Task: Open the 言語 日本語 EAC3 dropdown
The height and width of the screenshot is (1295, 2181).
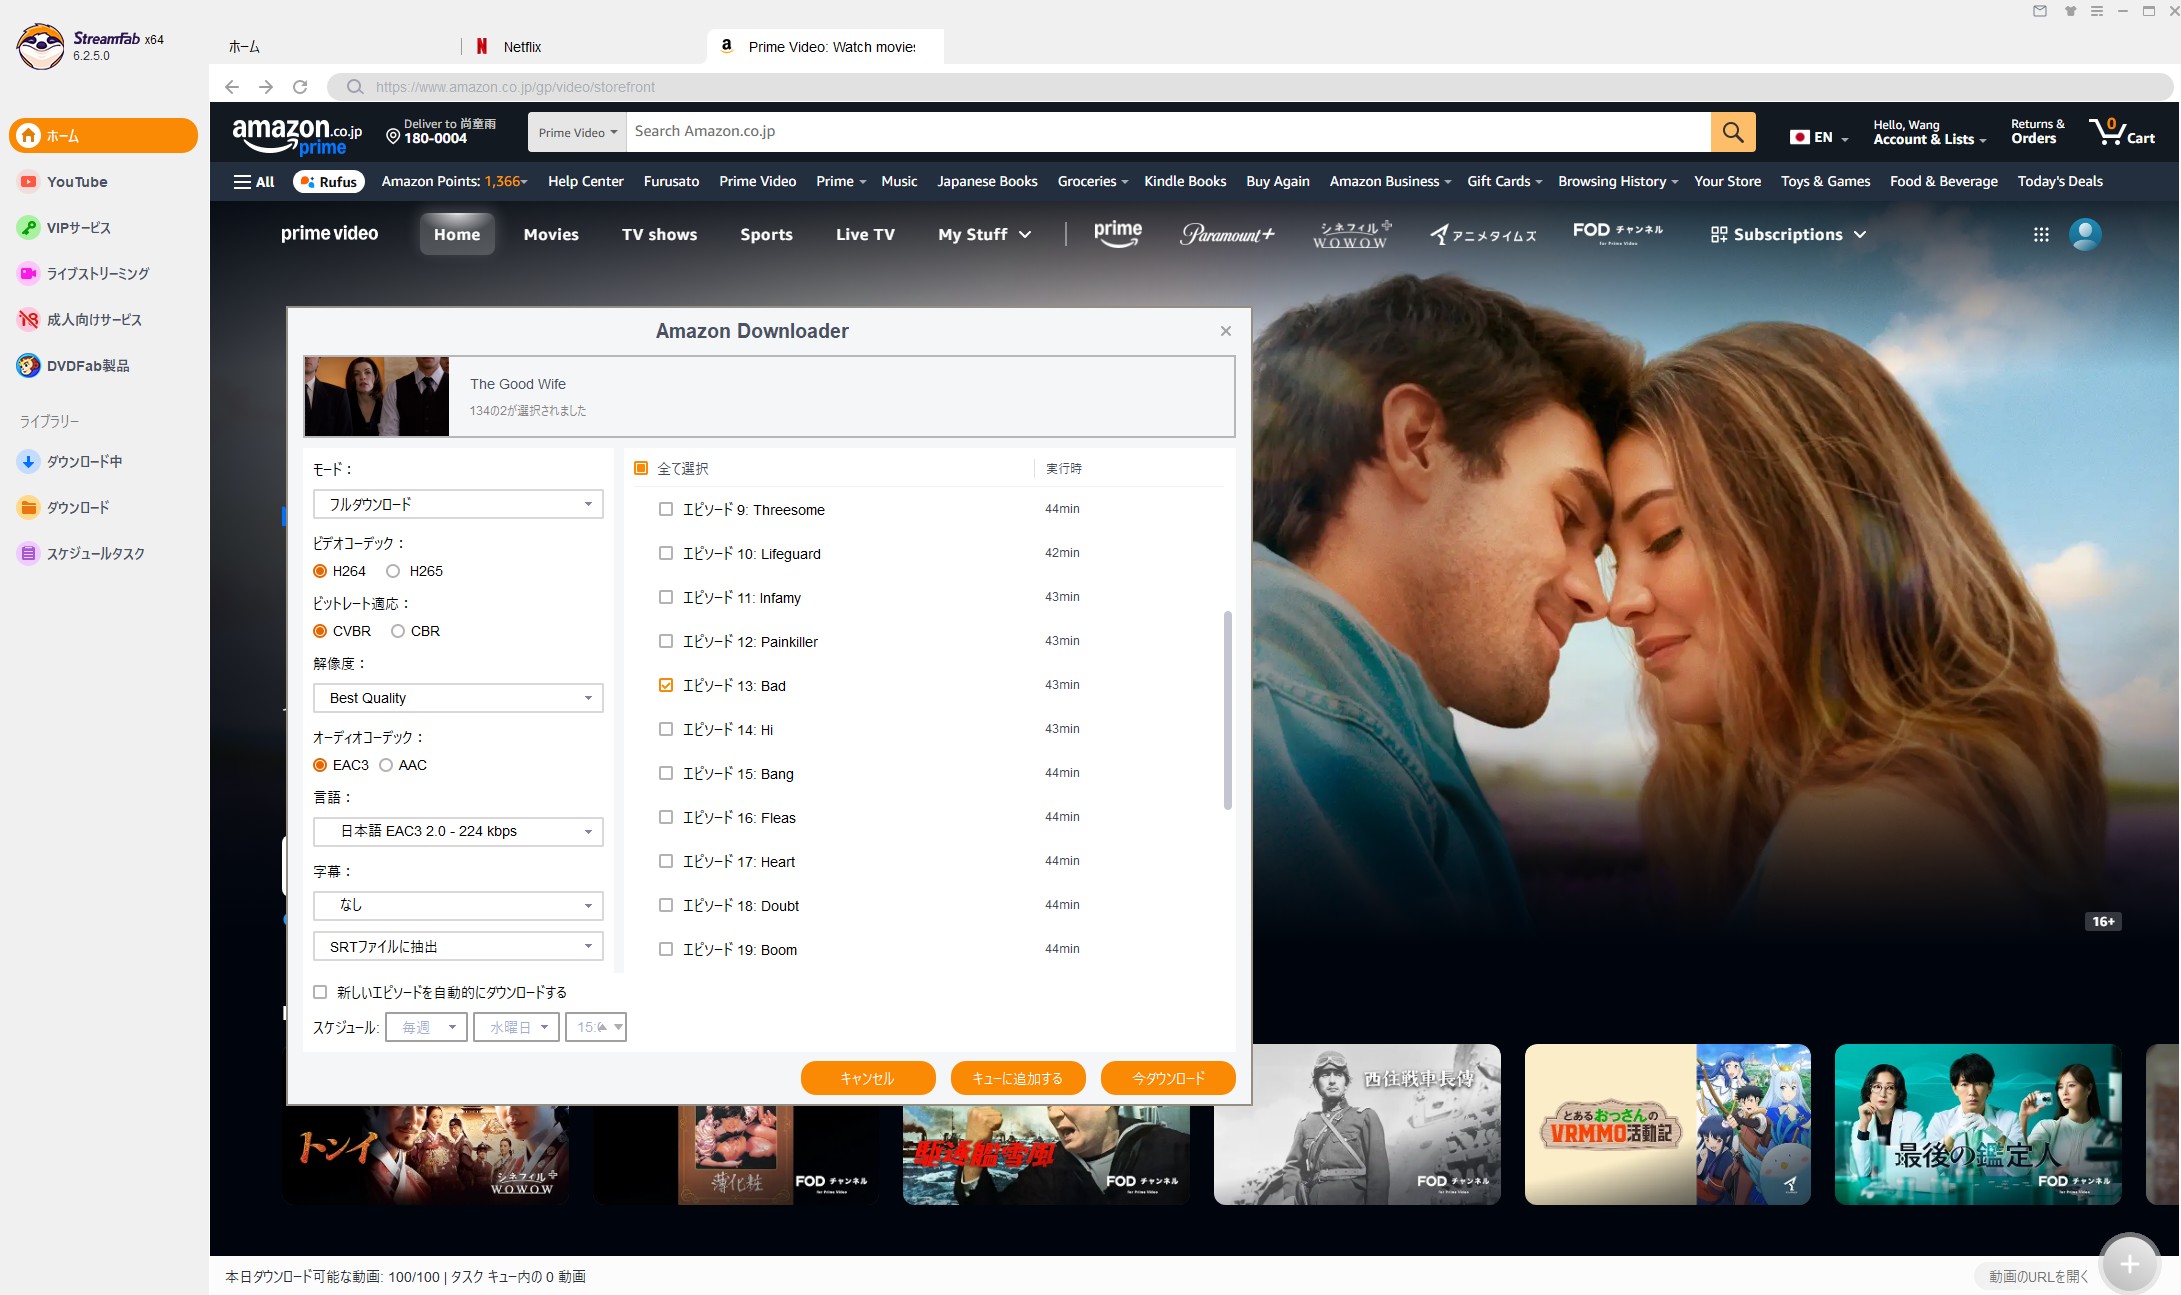Action: [x=458, y=831]
